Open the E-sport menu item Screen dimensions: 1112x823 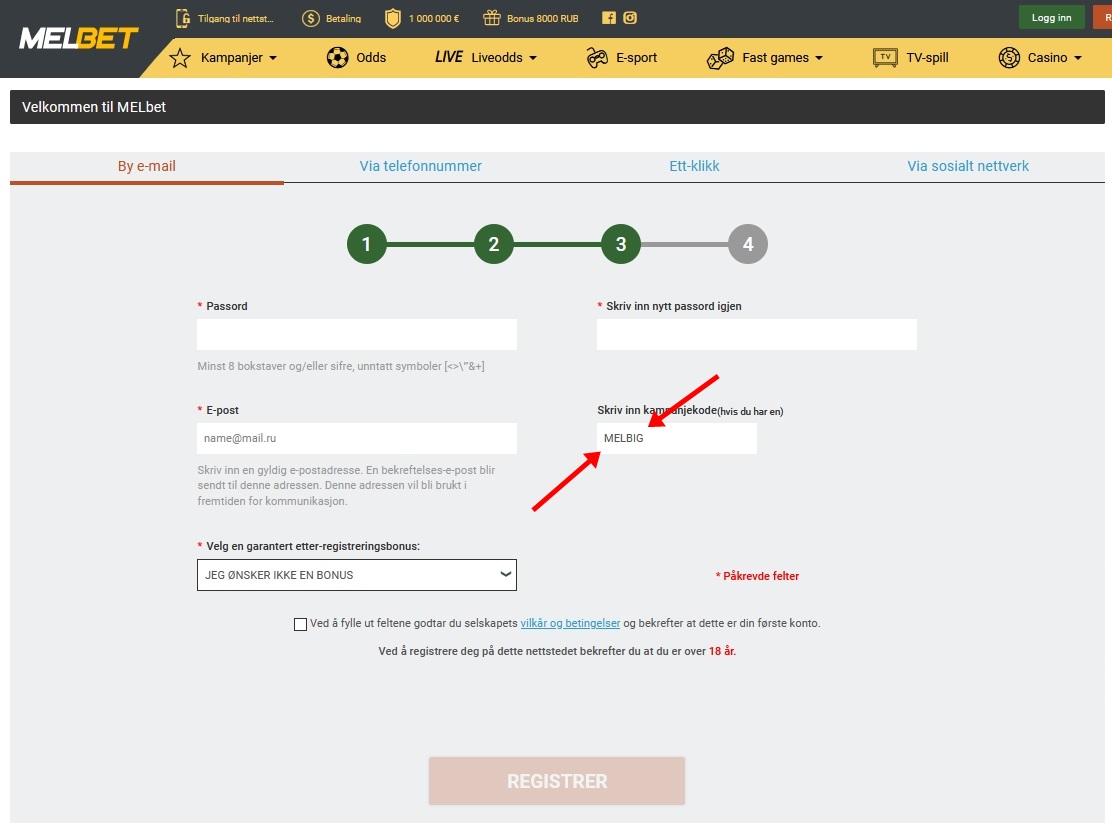click(x=636, y=57)
